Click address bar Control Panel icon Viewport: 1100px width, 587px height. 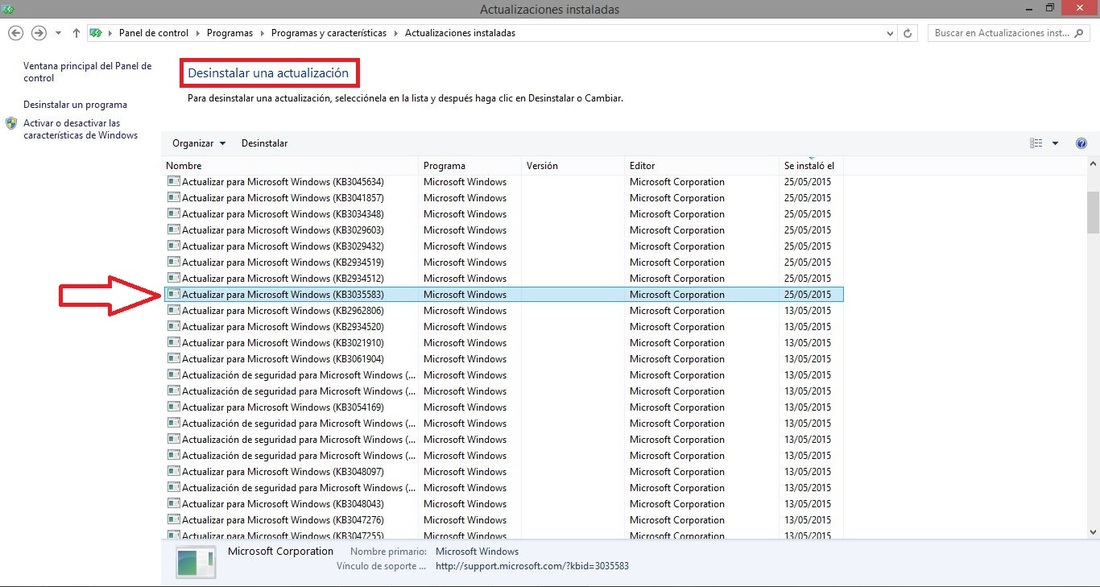coord(96,33)
